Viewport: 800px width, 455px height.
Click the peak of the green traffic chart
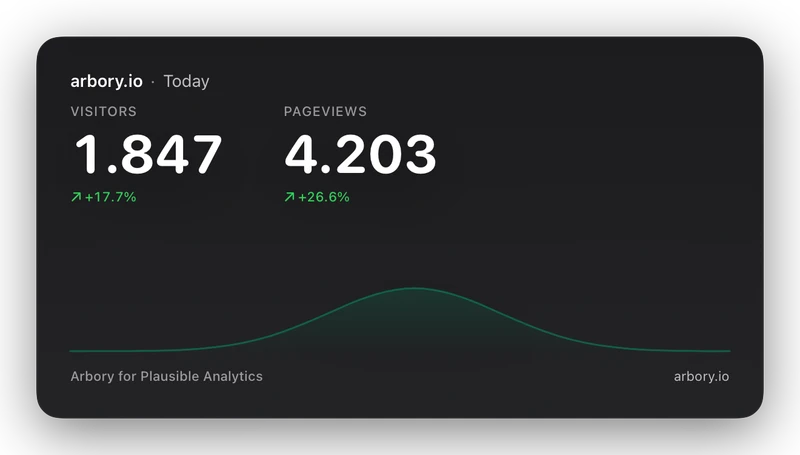[x=414, y=289]
